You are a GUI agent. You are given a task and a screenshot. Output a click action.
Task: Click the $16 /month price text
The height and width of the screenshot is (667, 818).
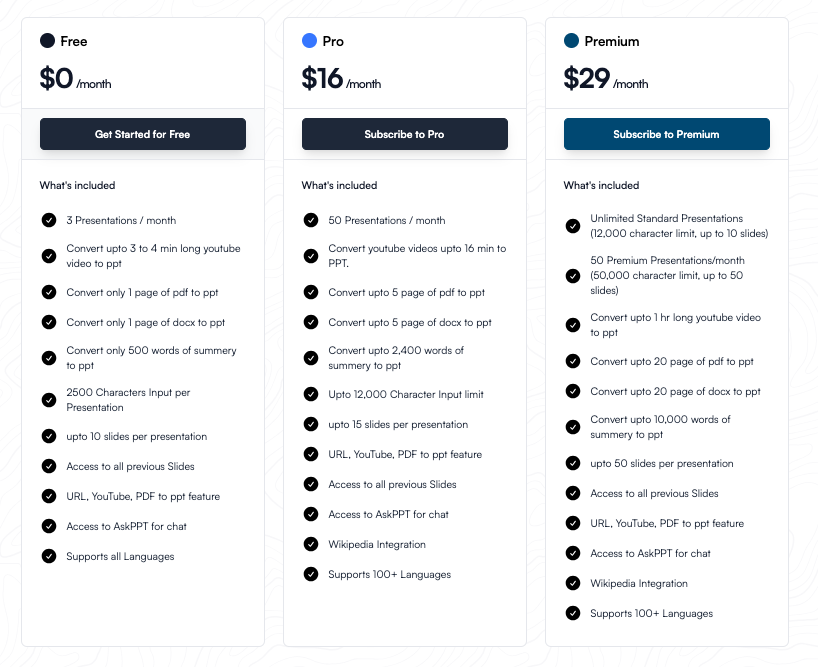click(x=339, y=79)
